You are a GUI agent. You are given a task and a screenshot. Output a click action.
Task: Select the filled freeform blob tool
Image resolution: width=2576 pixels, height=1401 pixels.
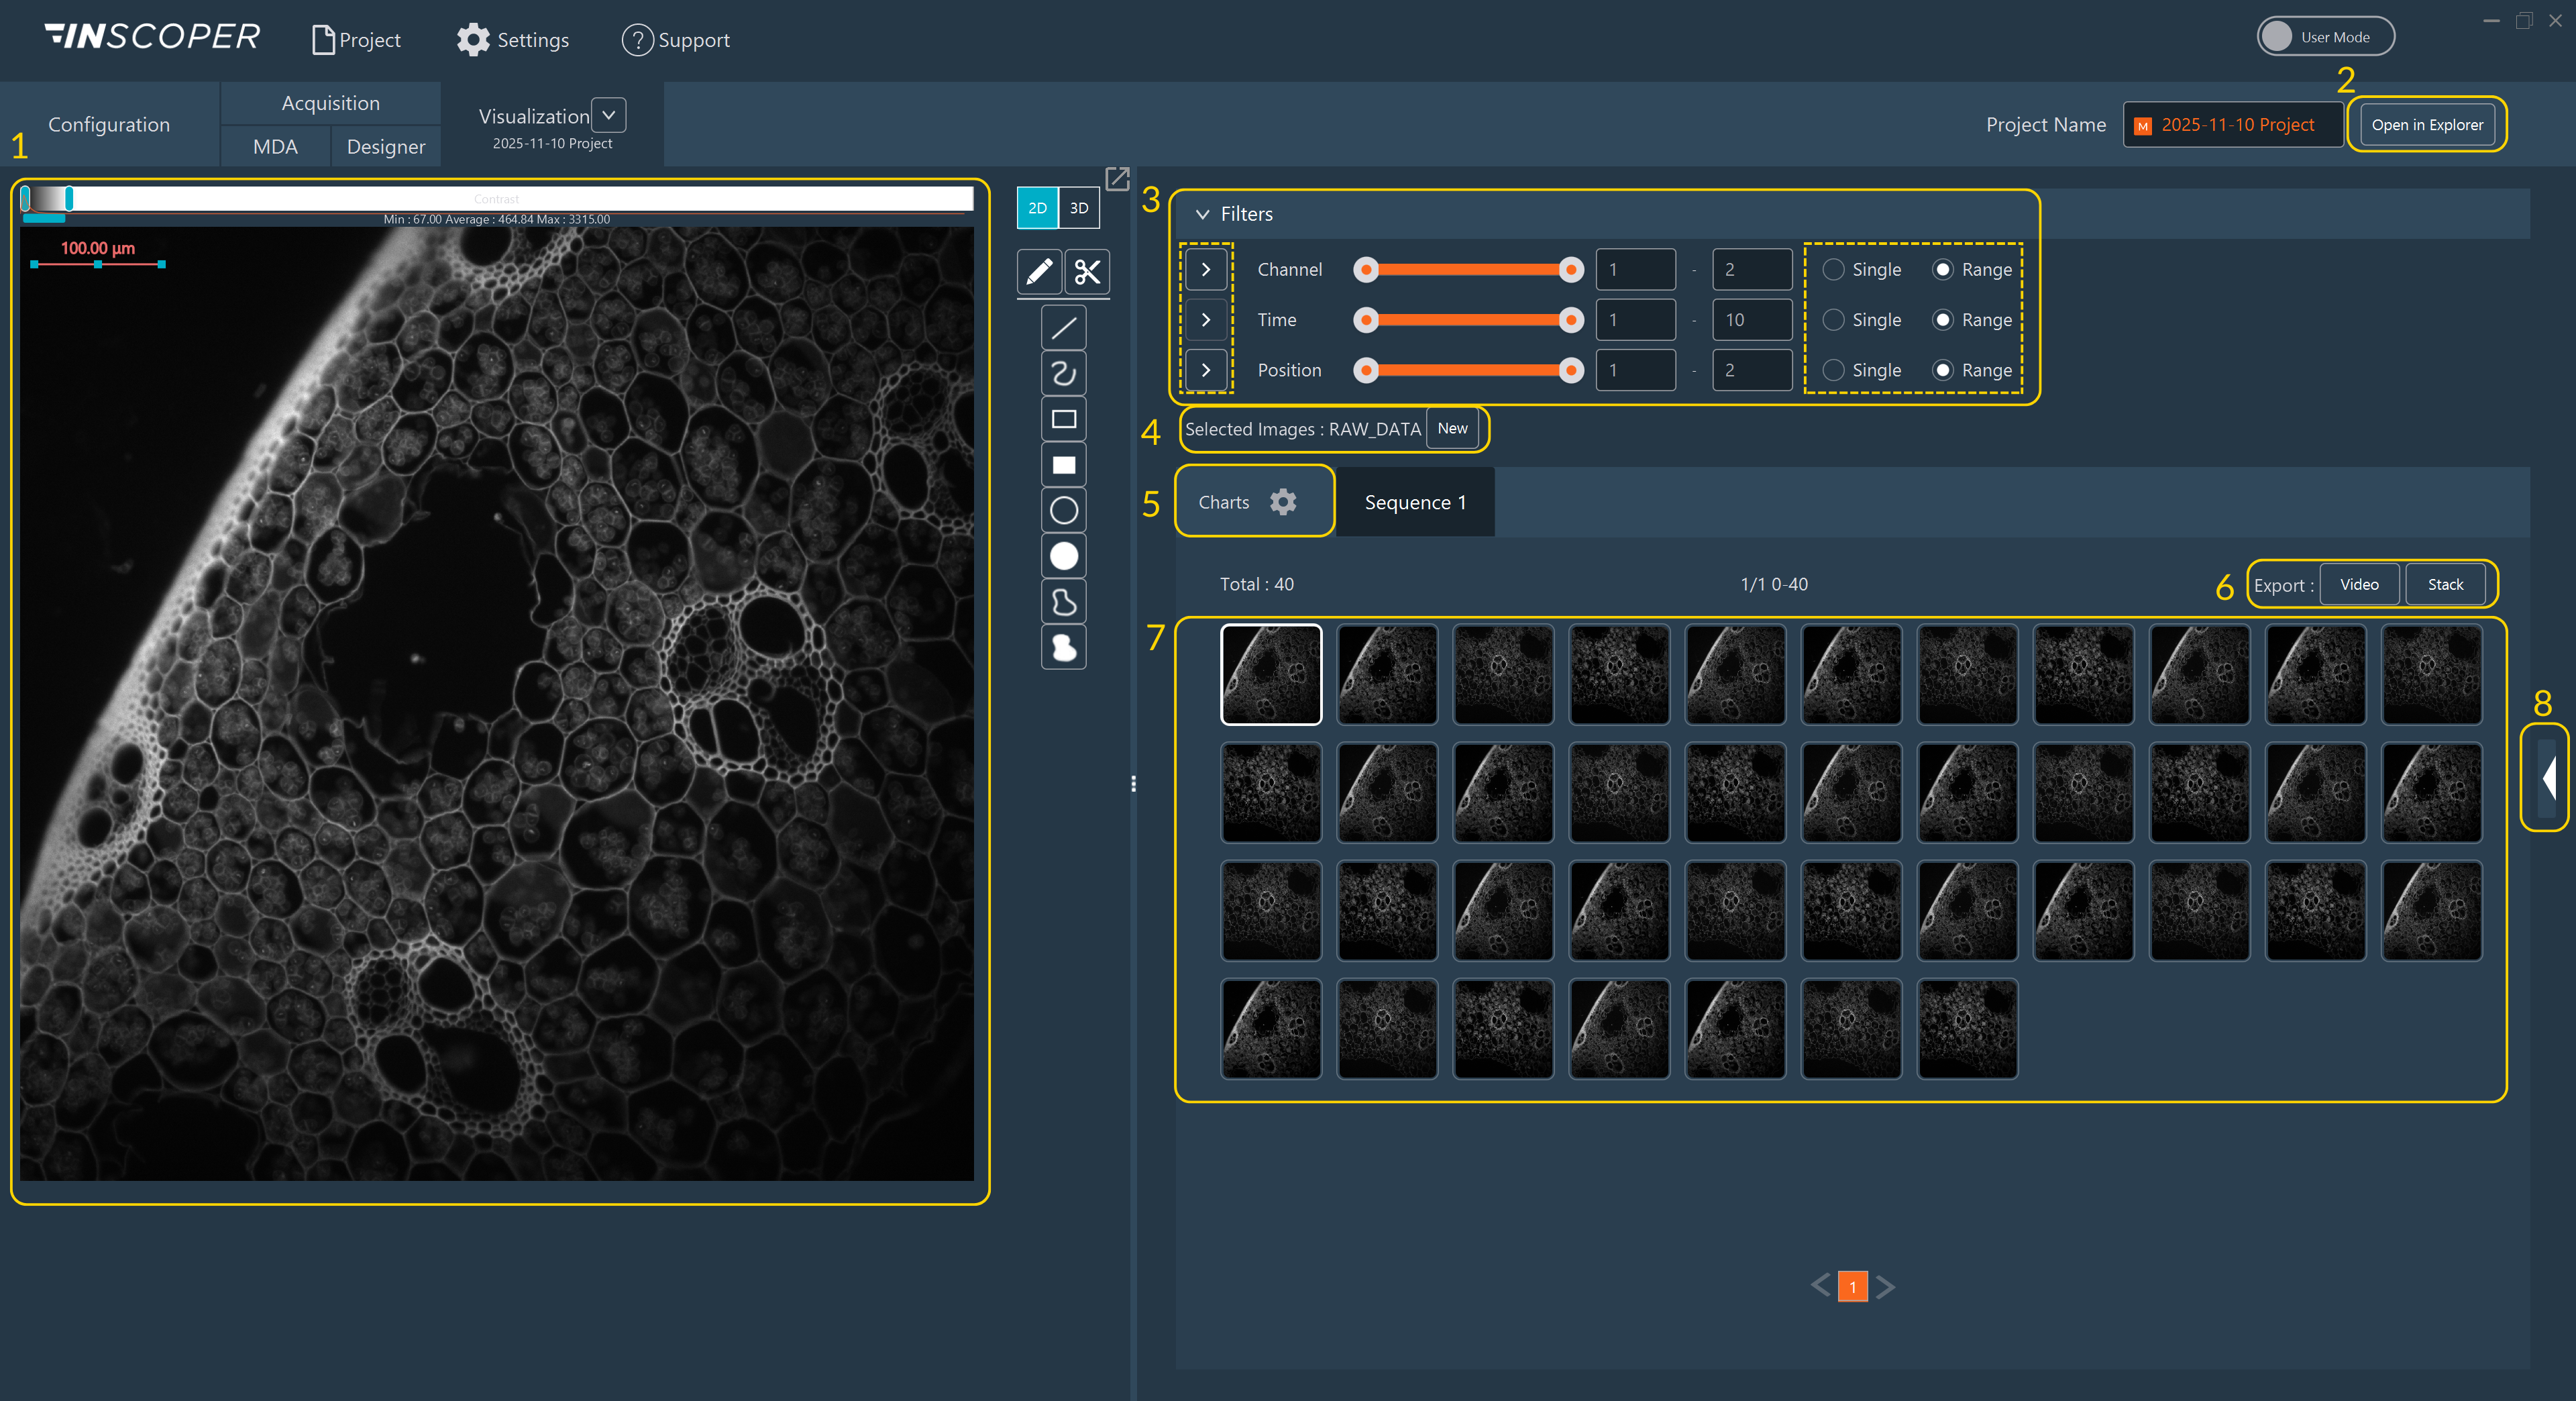(x=1063, y=647)
